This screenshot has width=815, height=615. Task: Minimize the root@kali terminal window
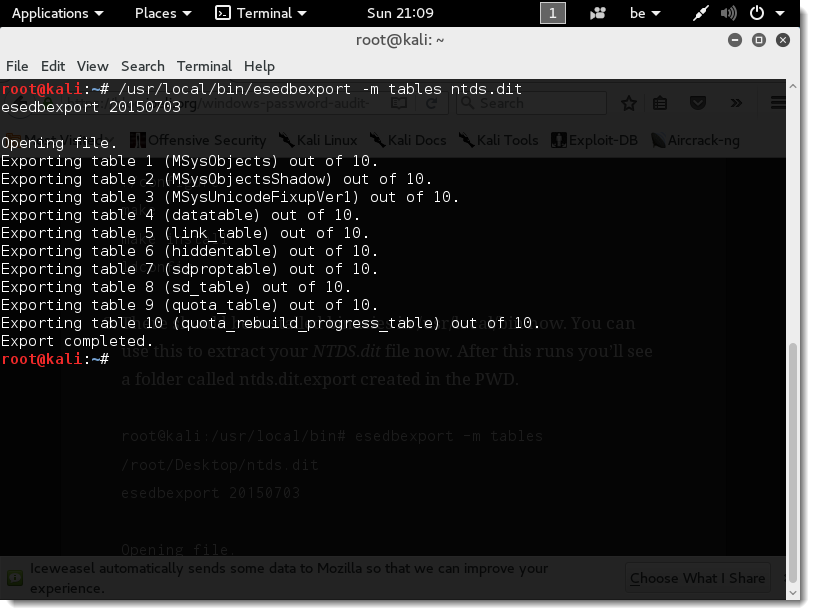(738, 40)
